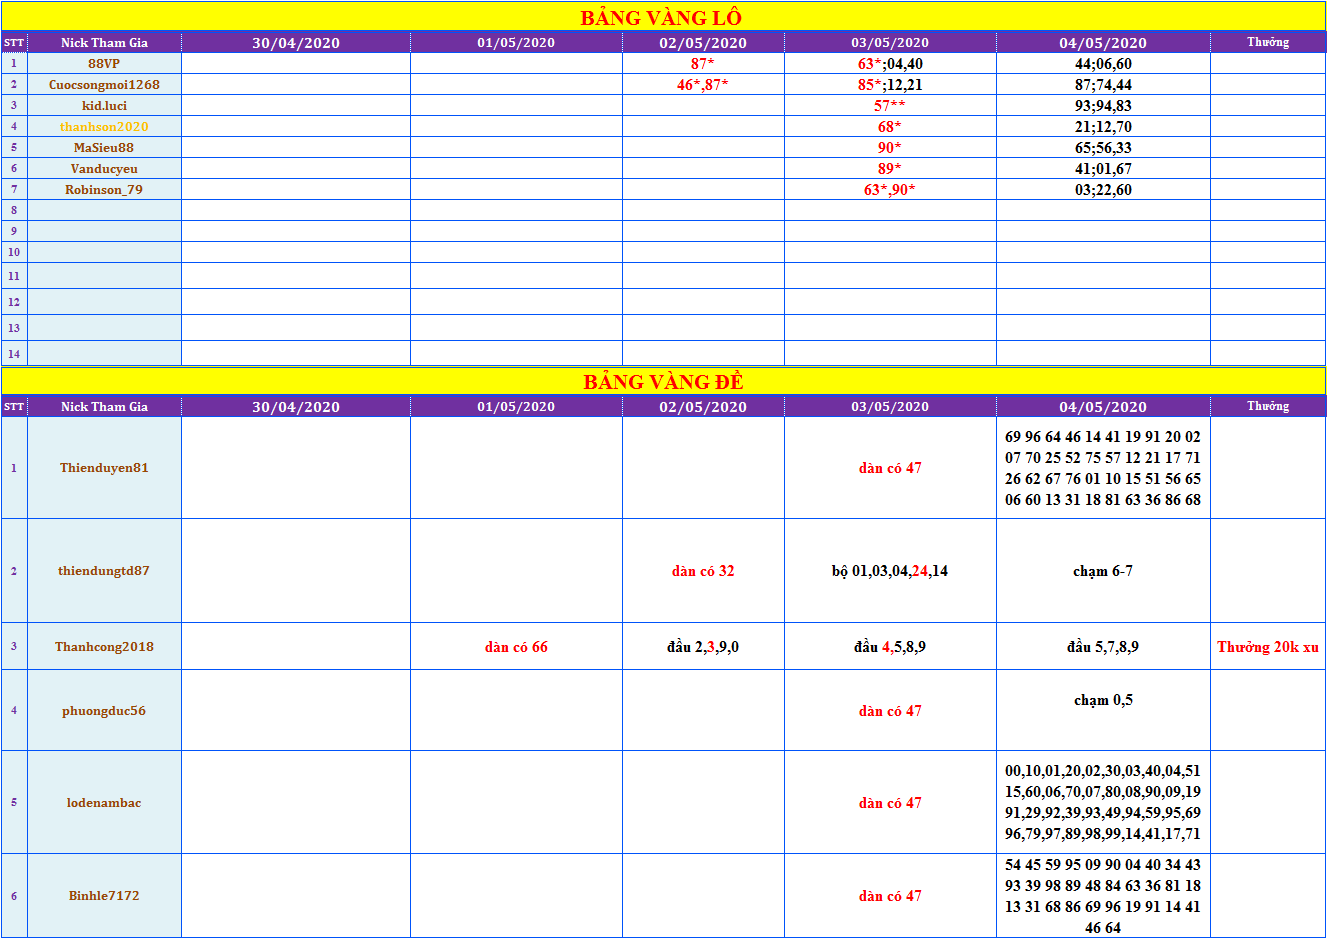Select cell '90*' in MaSieu88 row
1327x938 pixels.
click(890, 147)
